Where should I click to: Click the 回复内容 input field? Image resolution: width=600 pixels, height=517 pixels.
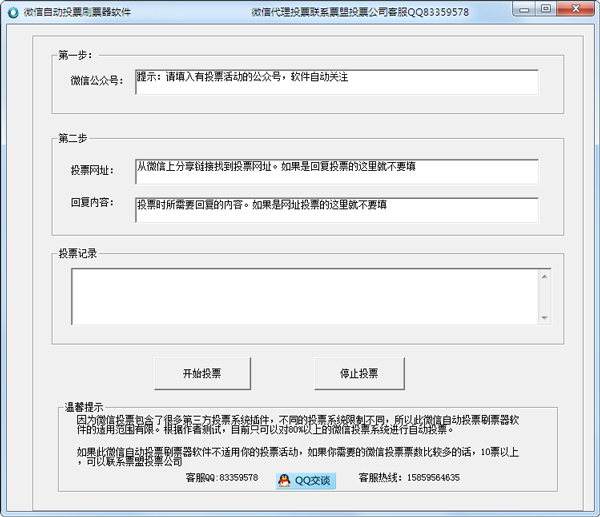[x=337, y=210]
